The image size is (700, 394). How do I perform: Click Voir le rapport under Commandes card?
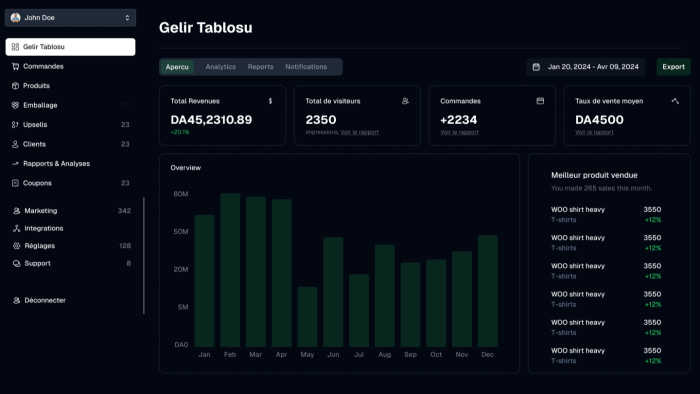[x=459, y=132]
